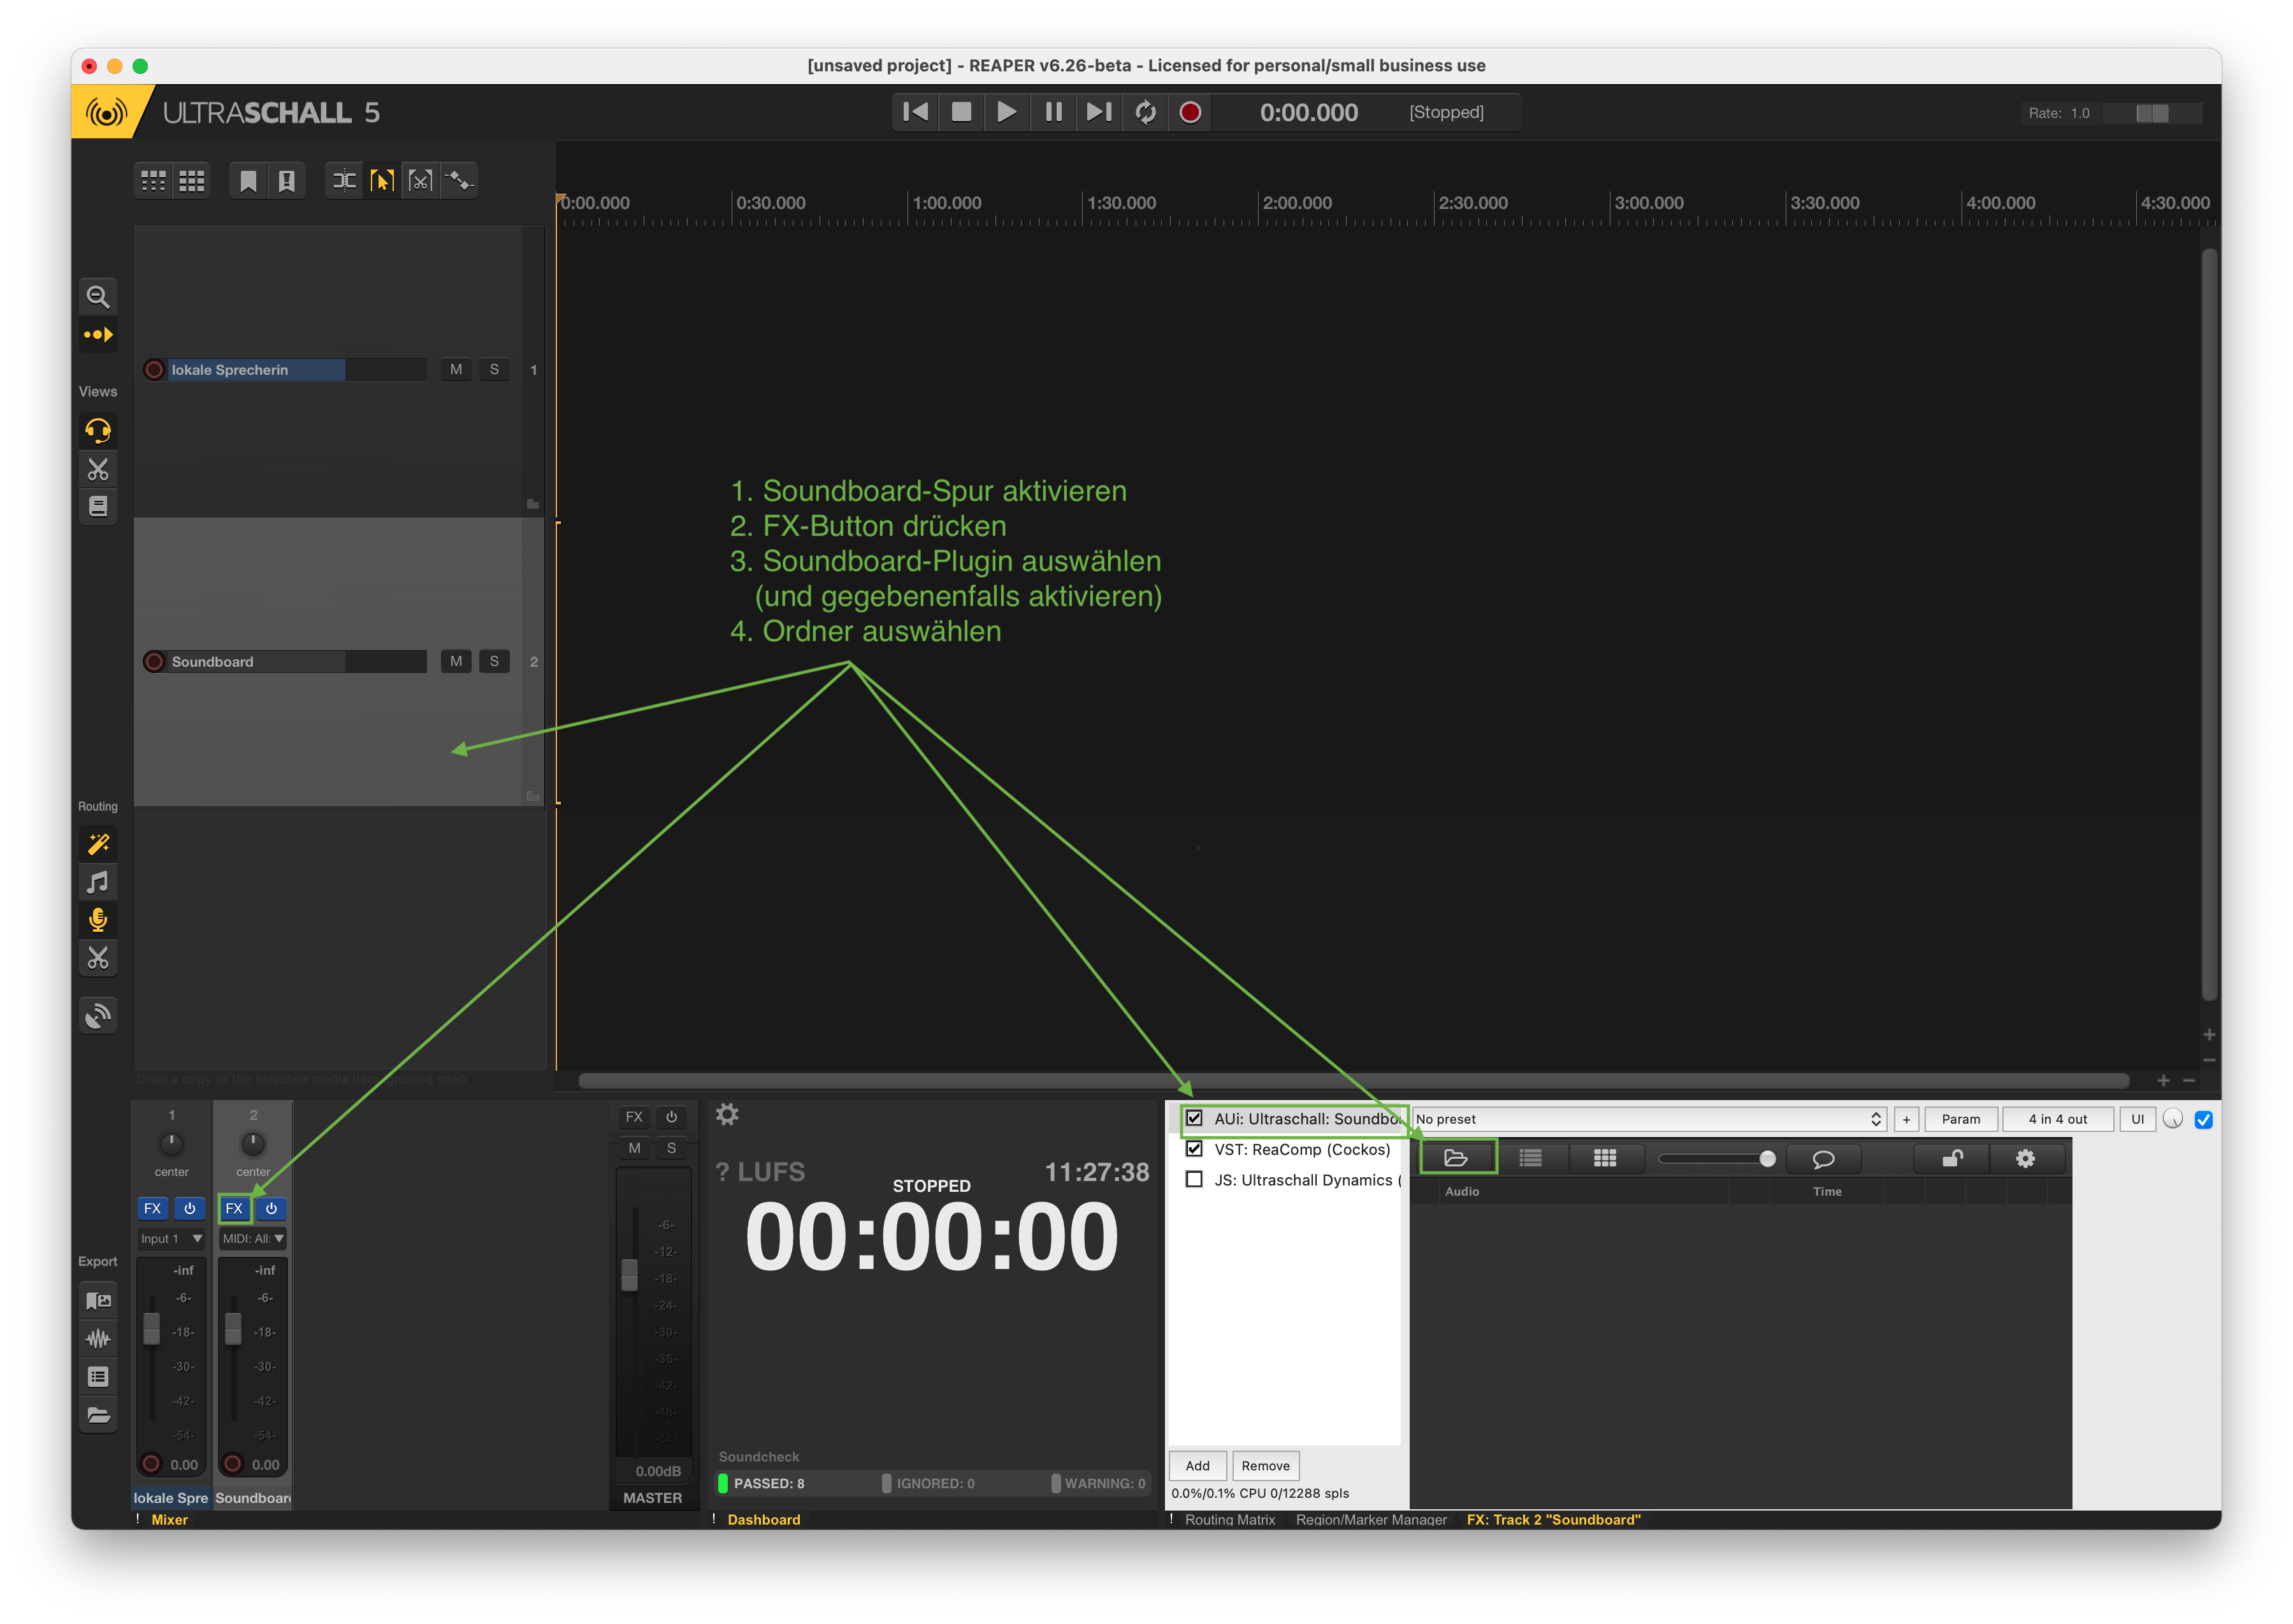Enable the JS: Ultraschall Dynamics checkbox
This screenshot has width=2293, height=1624.
click(x=1194, y=1179)
